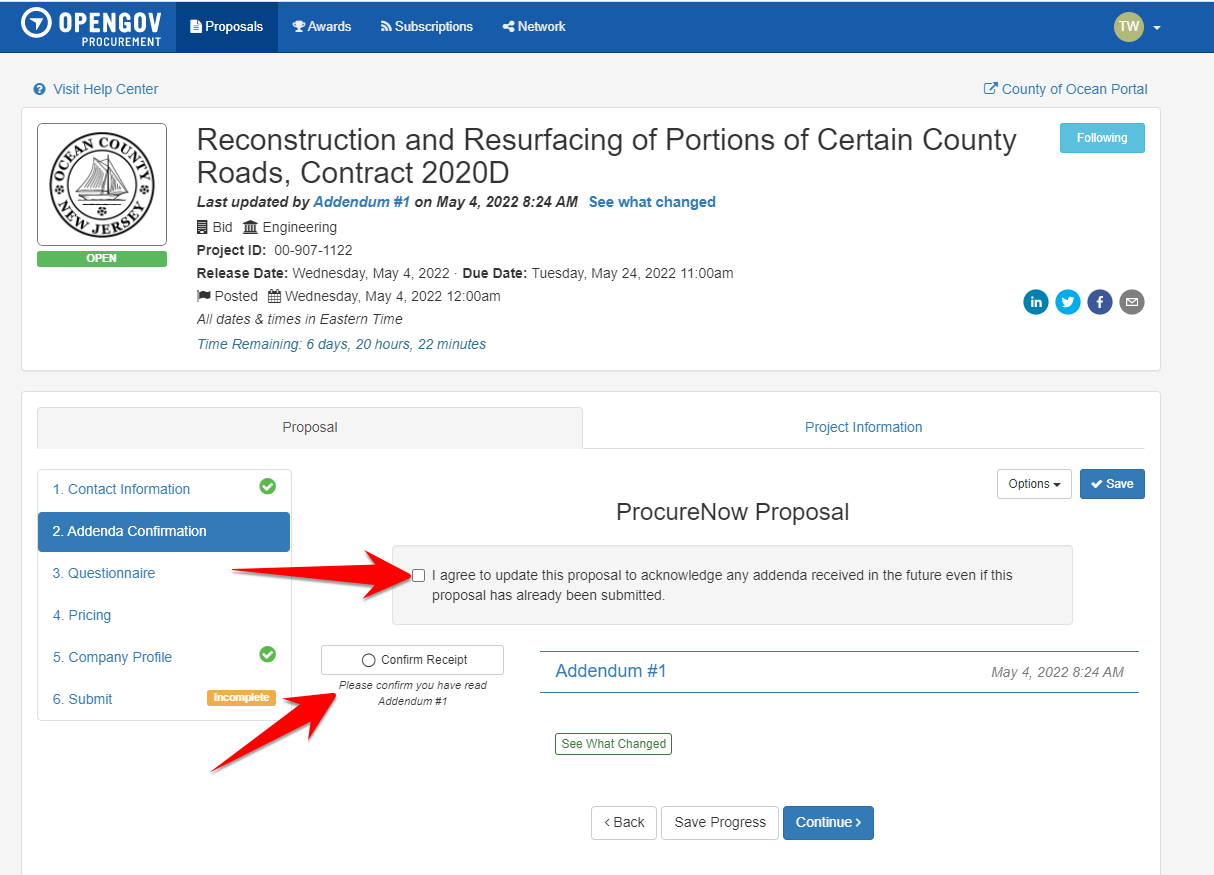Click the OpenGov Procurement logo
The height and width of the screenshot is (875, 1214).
[92, 27]
